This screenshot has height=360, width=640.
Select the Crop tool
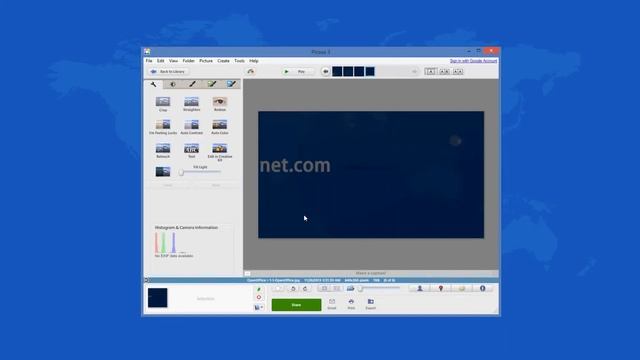[x=163, y=104]
